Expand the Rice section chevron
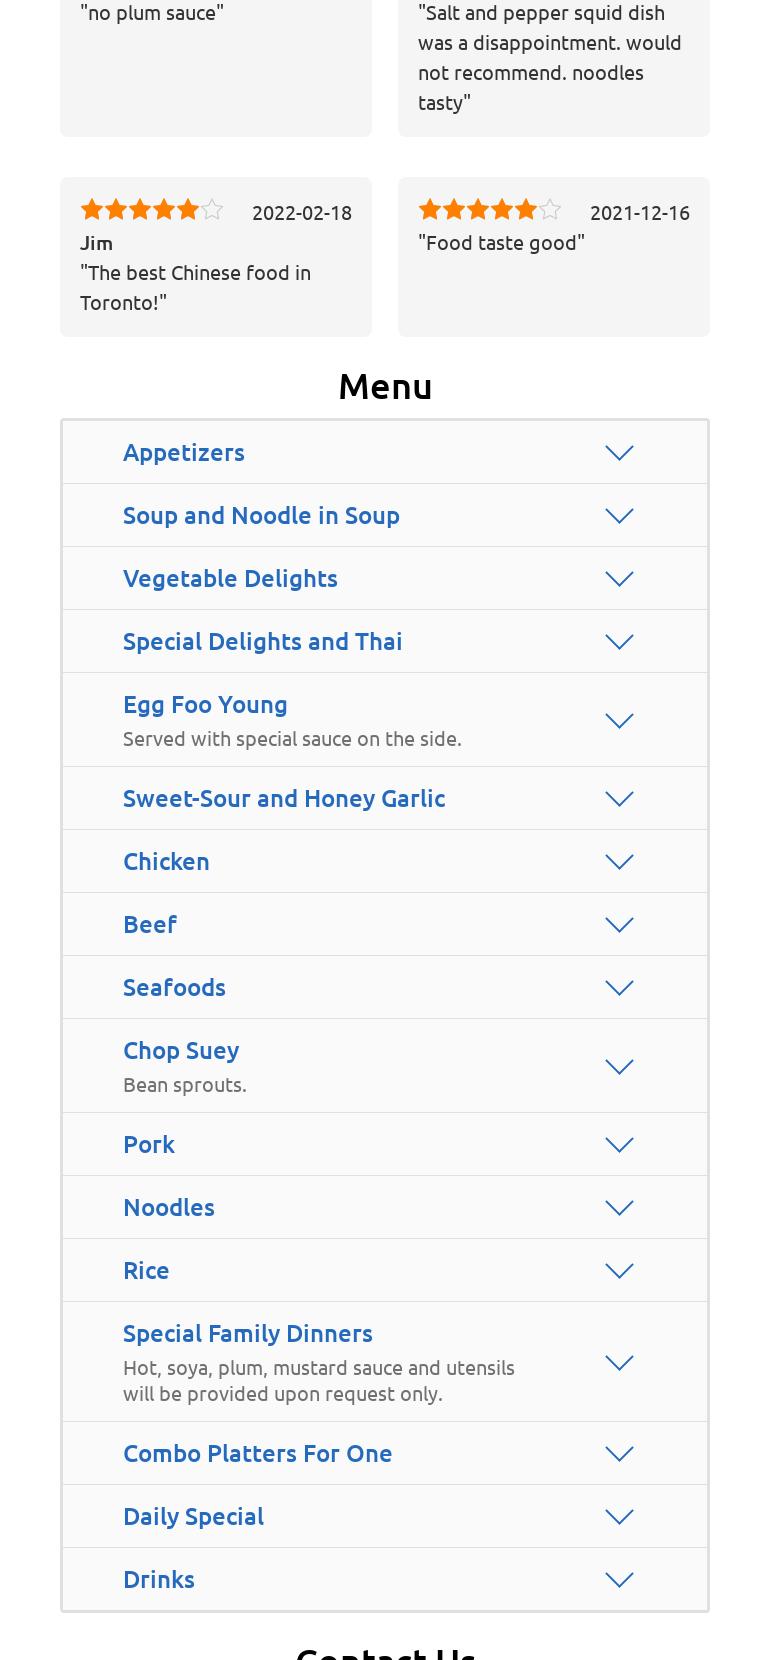 (x=619, y=1271)
